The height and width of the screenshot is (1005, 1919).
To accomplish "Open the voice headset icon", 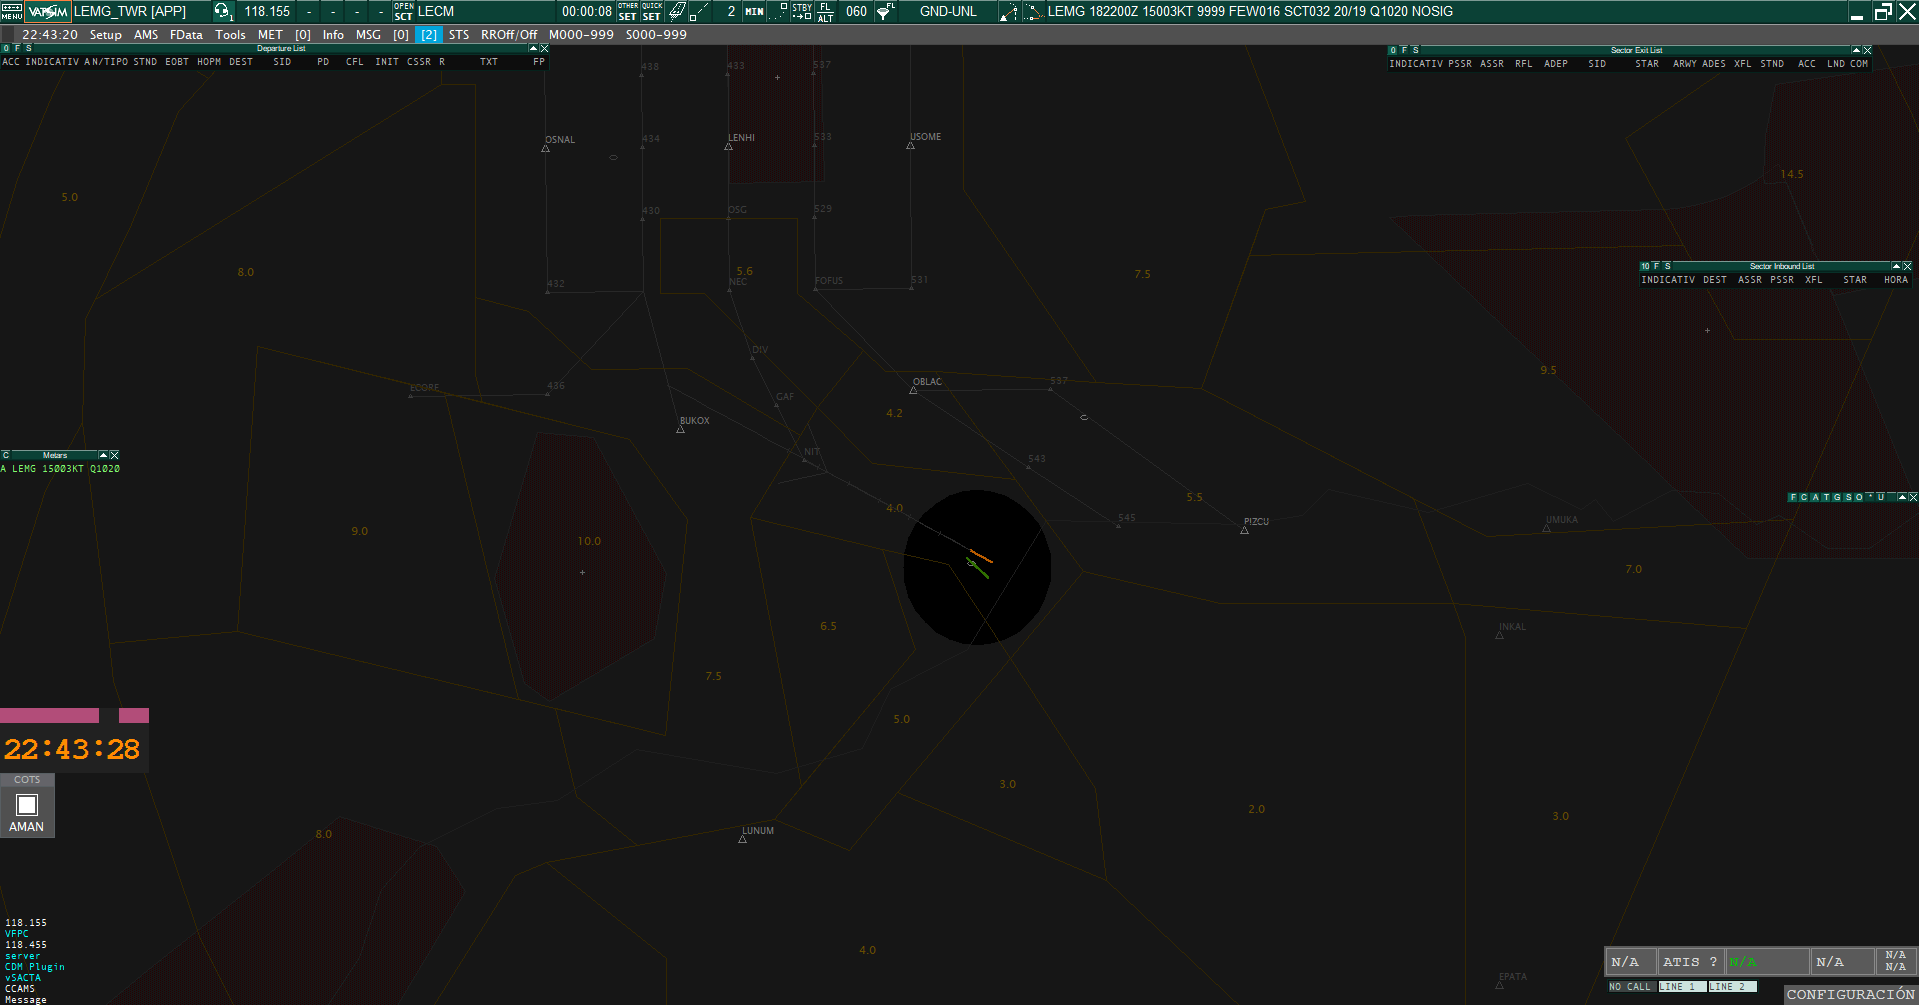I will coord(222,12).
